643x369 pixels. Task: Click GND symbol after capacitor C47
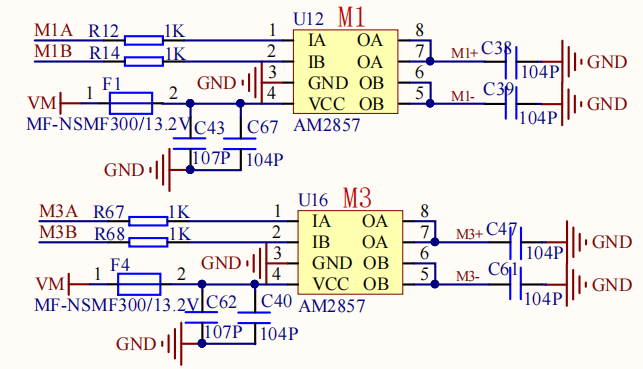pyautogui.click(x=577, y=243)
